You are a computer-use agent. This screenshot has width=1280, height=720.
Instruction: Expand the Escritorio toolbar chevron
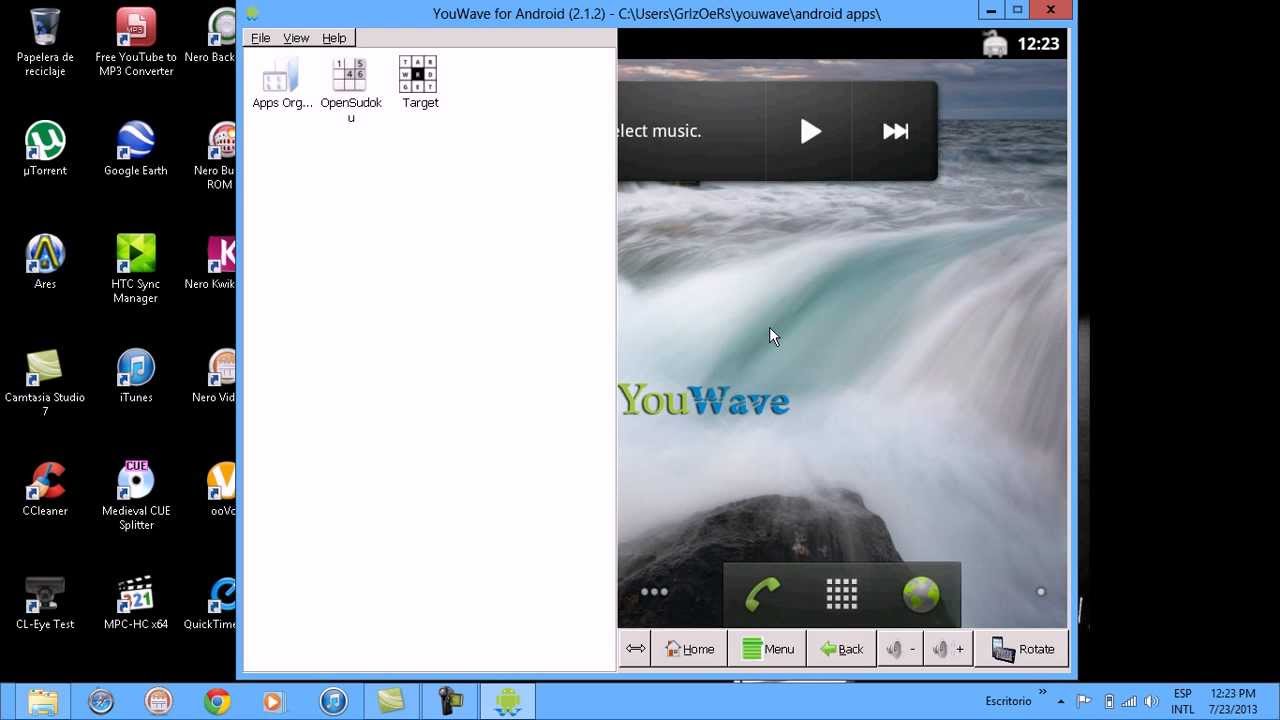(1042, 692)
